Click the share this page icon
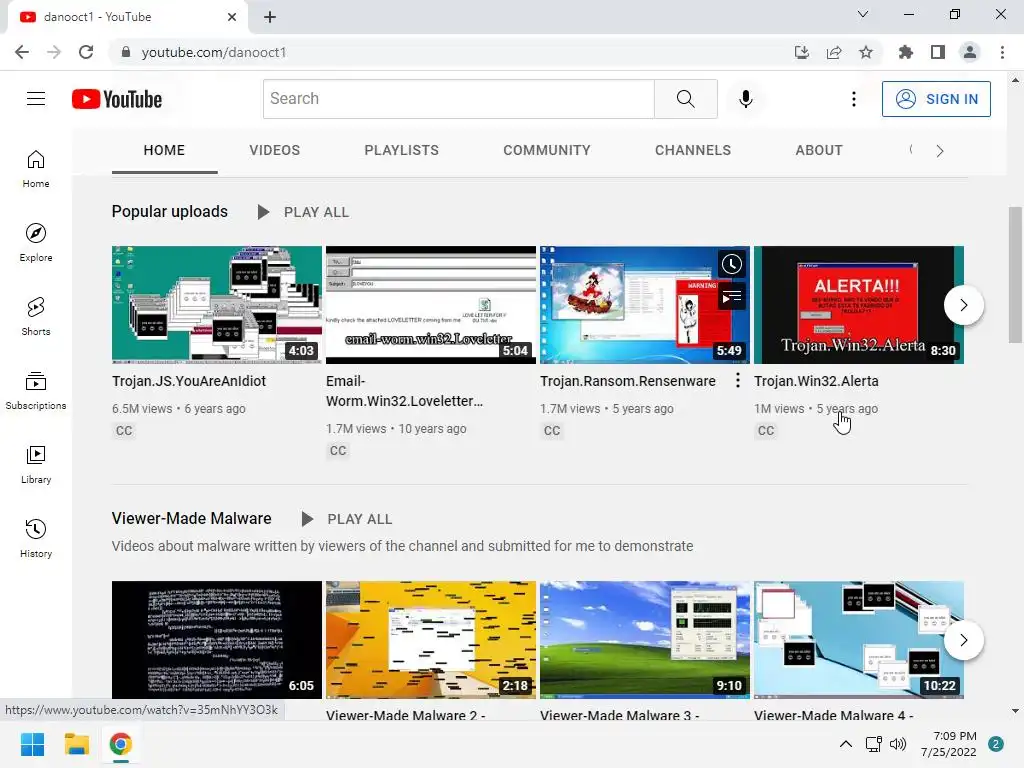 click(834, 52)
